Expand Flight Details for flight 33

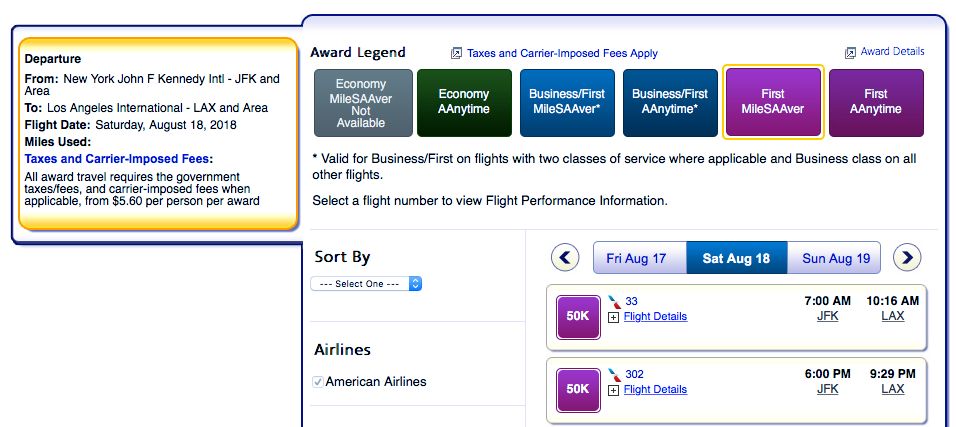point(614,317)
